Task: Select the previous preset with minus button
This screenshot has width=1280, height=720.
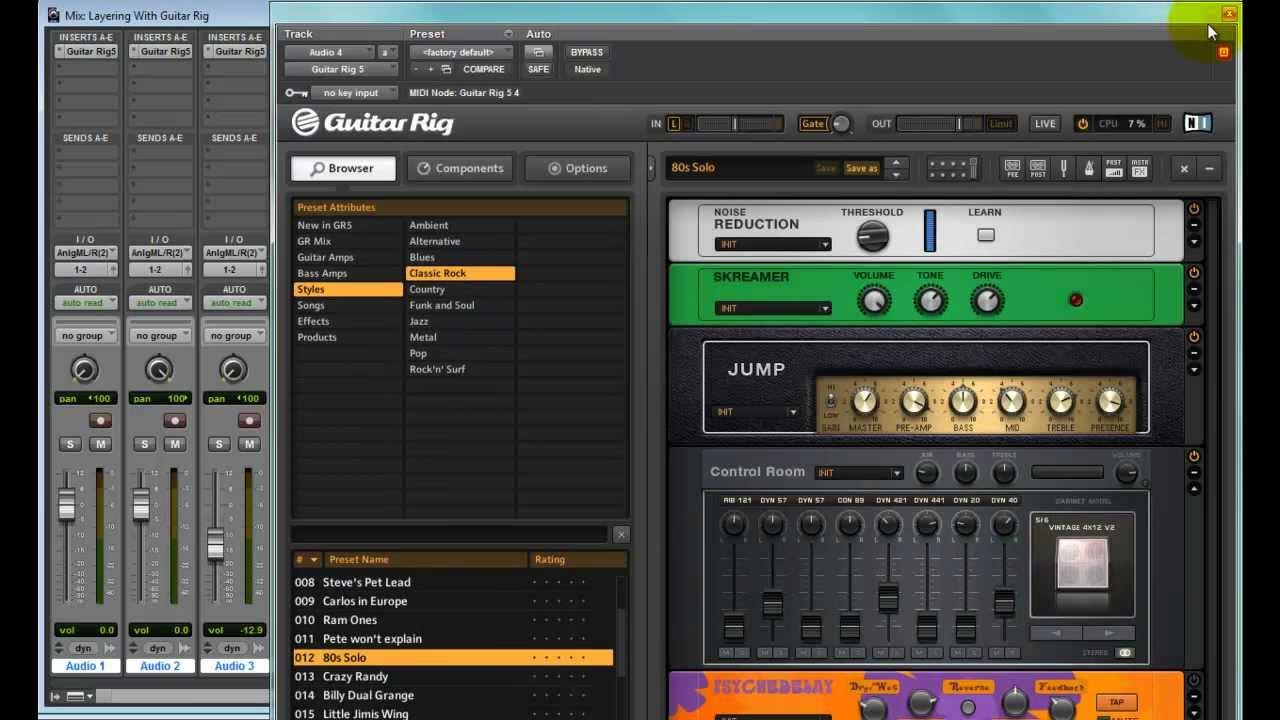Action: (416, 69)
